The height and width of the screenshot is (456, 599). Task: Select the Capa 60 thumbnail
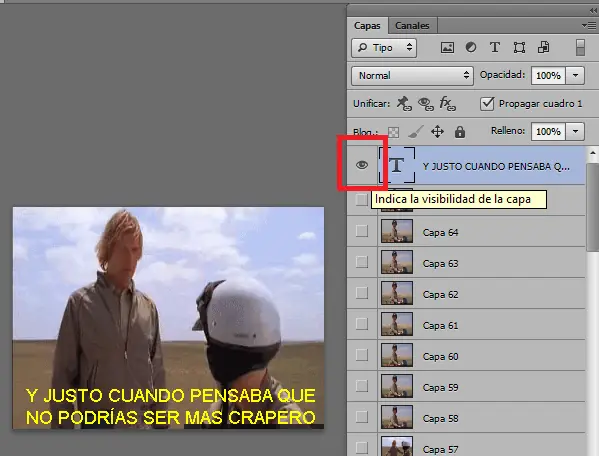point(397,355)
